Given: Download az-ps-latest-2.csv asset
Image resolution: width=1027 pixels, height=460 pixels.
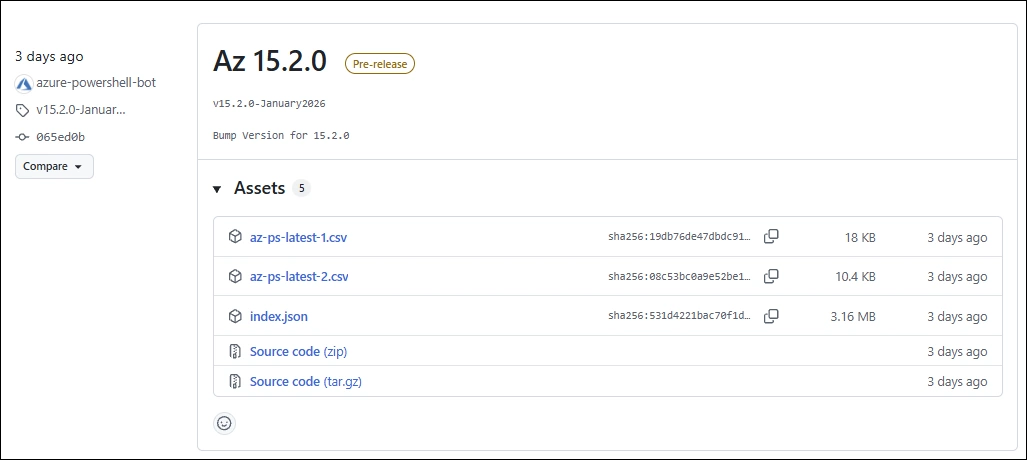Looking at the screenshot, I should click(299, 277).
